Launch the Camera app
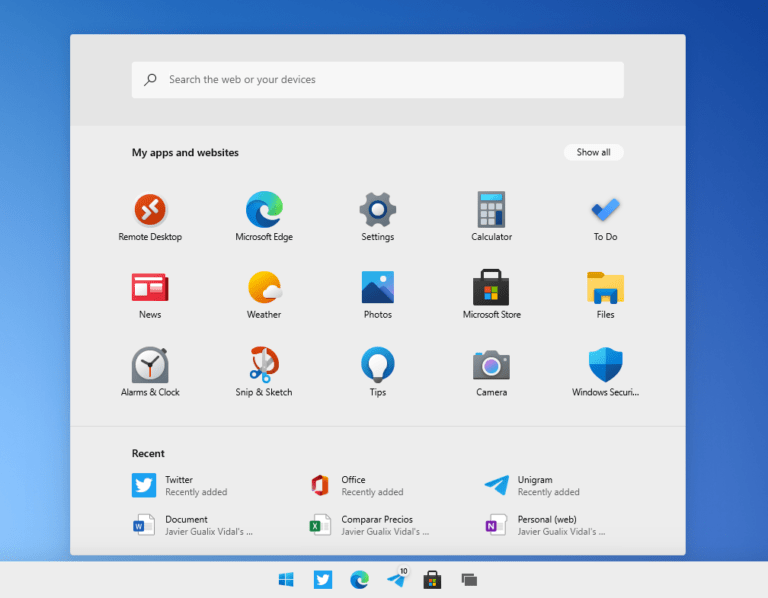The width and height of the screenshot is (768, 598). tap(491, 372)
